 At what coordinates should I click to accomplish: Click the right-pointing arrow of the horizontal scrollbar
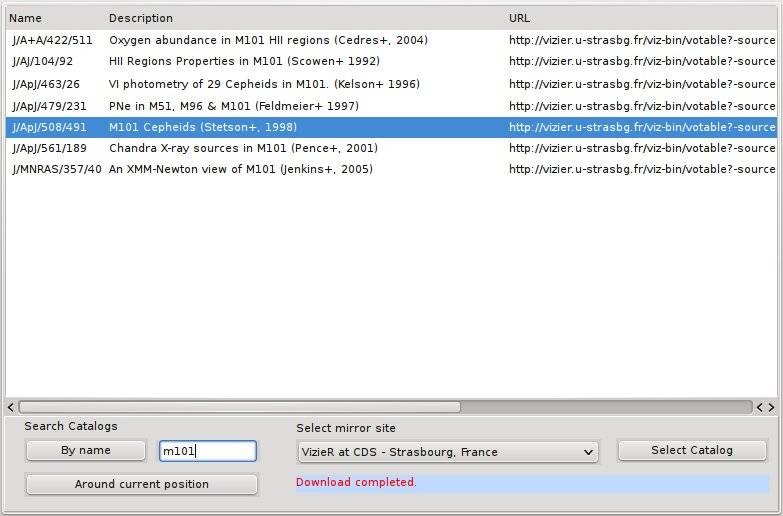772,408
